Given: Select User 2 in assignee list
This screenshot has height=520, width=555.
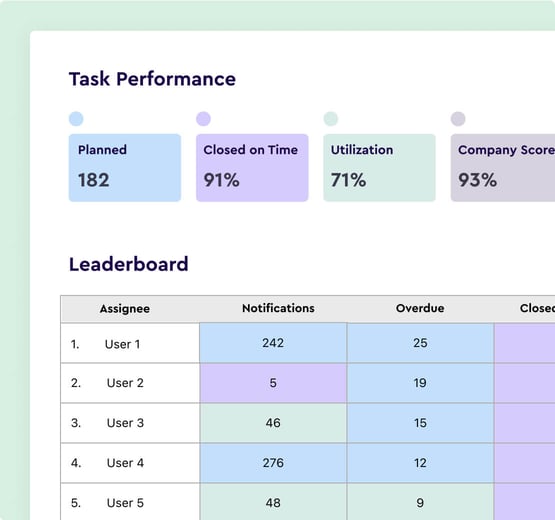Looking at the screenshot, I should (125, 383).
